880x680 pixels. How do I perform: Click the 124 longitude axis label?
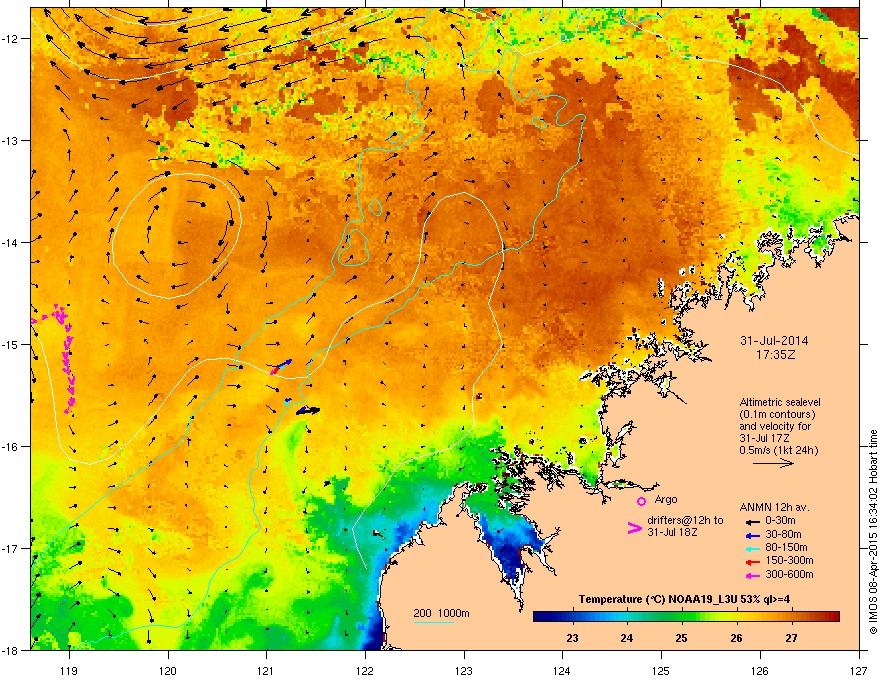click(x=562, y=670)
